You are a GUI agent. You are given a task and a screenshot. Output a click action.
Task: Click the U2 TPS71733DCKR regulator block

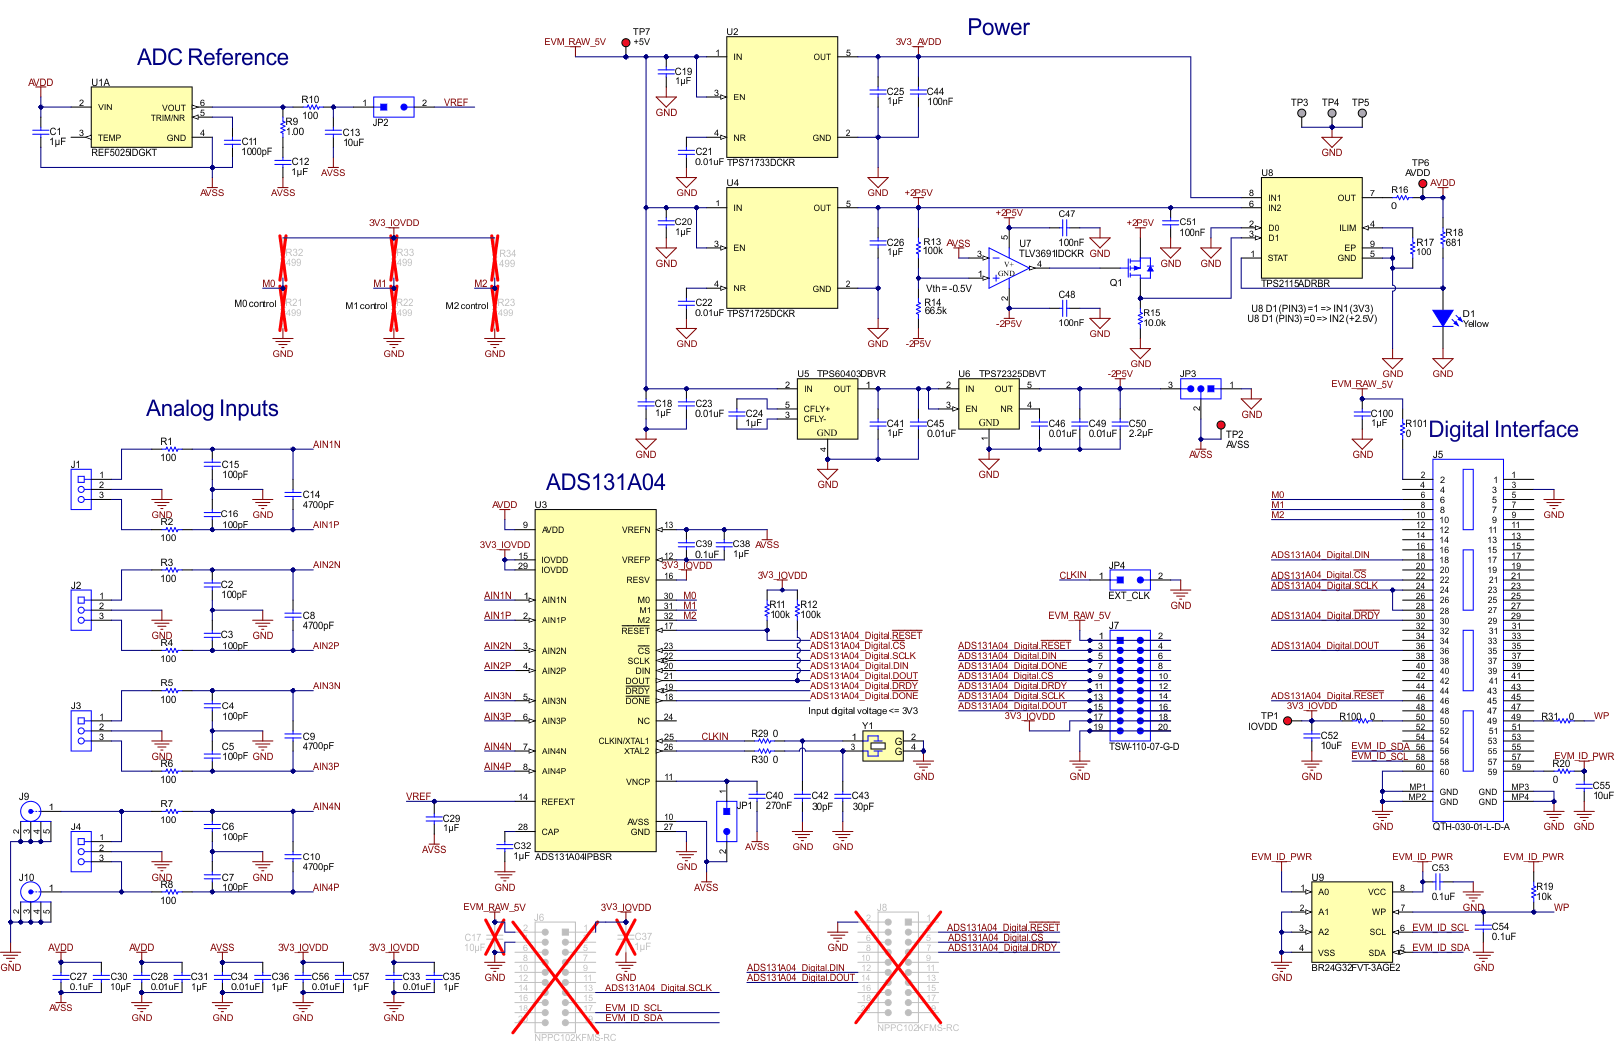(x=782, y=98)
